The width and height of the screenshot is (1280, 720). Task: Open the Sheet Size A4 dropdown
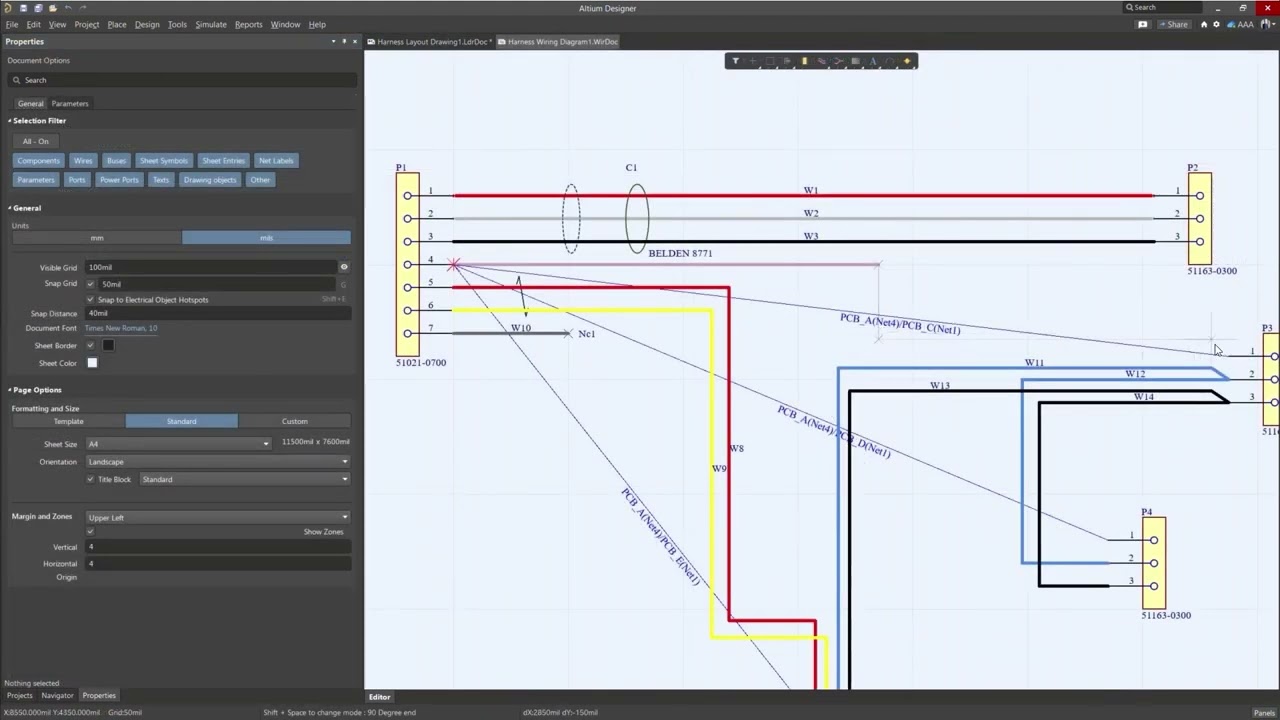[178, 444]
